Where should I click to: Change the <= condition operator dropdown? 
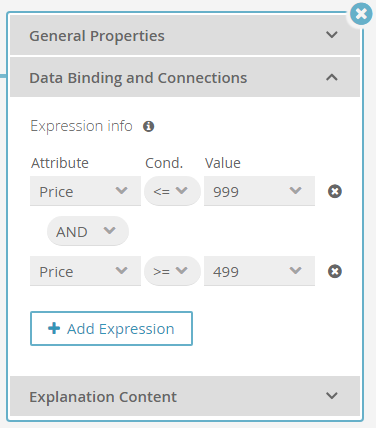pyautogui.click(x=172, y=191)
